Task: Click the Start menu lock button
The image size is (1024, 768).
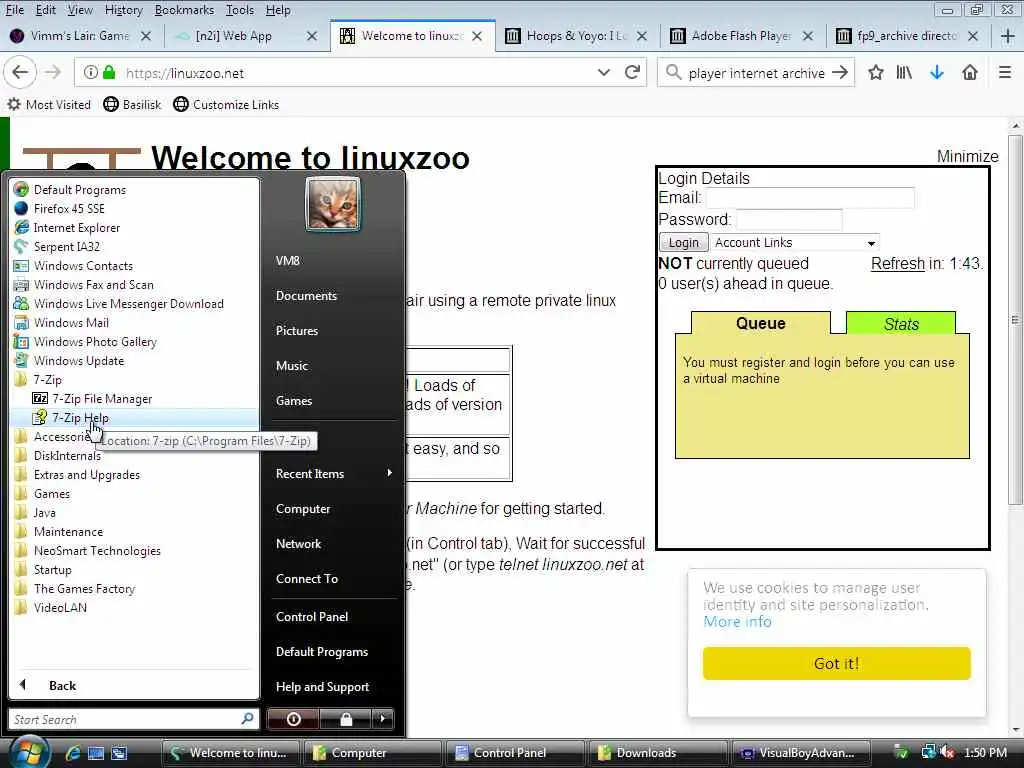Action: point(345,719)
